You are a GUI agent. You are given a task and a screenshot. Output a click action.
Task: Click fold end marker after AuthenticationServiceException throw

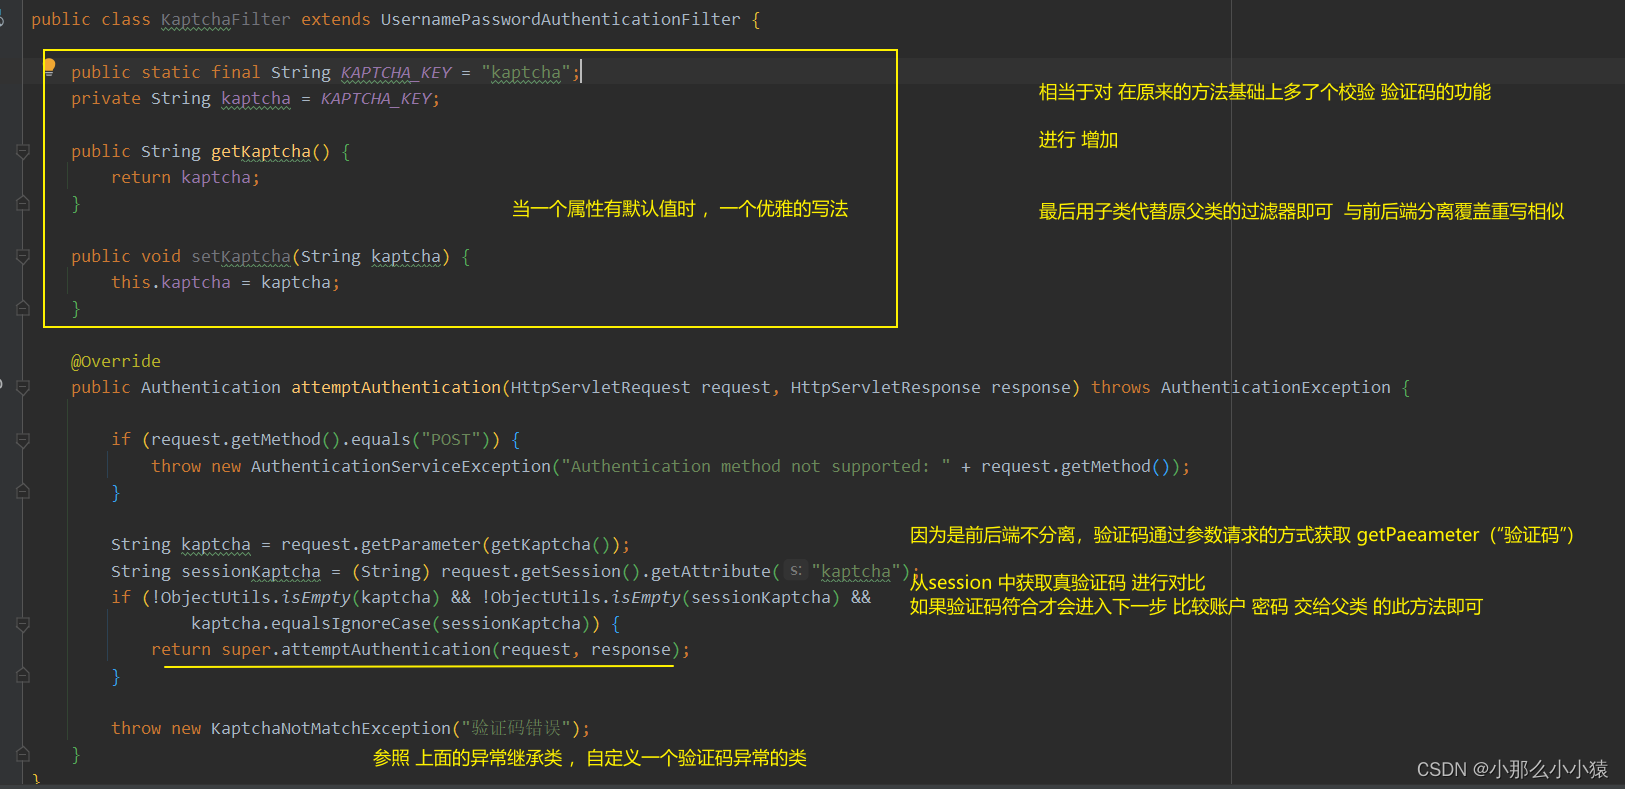[x=23, y=492]
